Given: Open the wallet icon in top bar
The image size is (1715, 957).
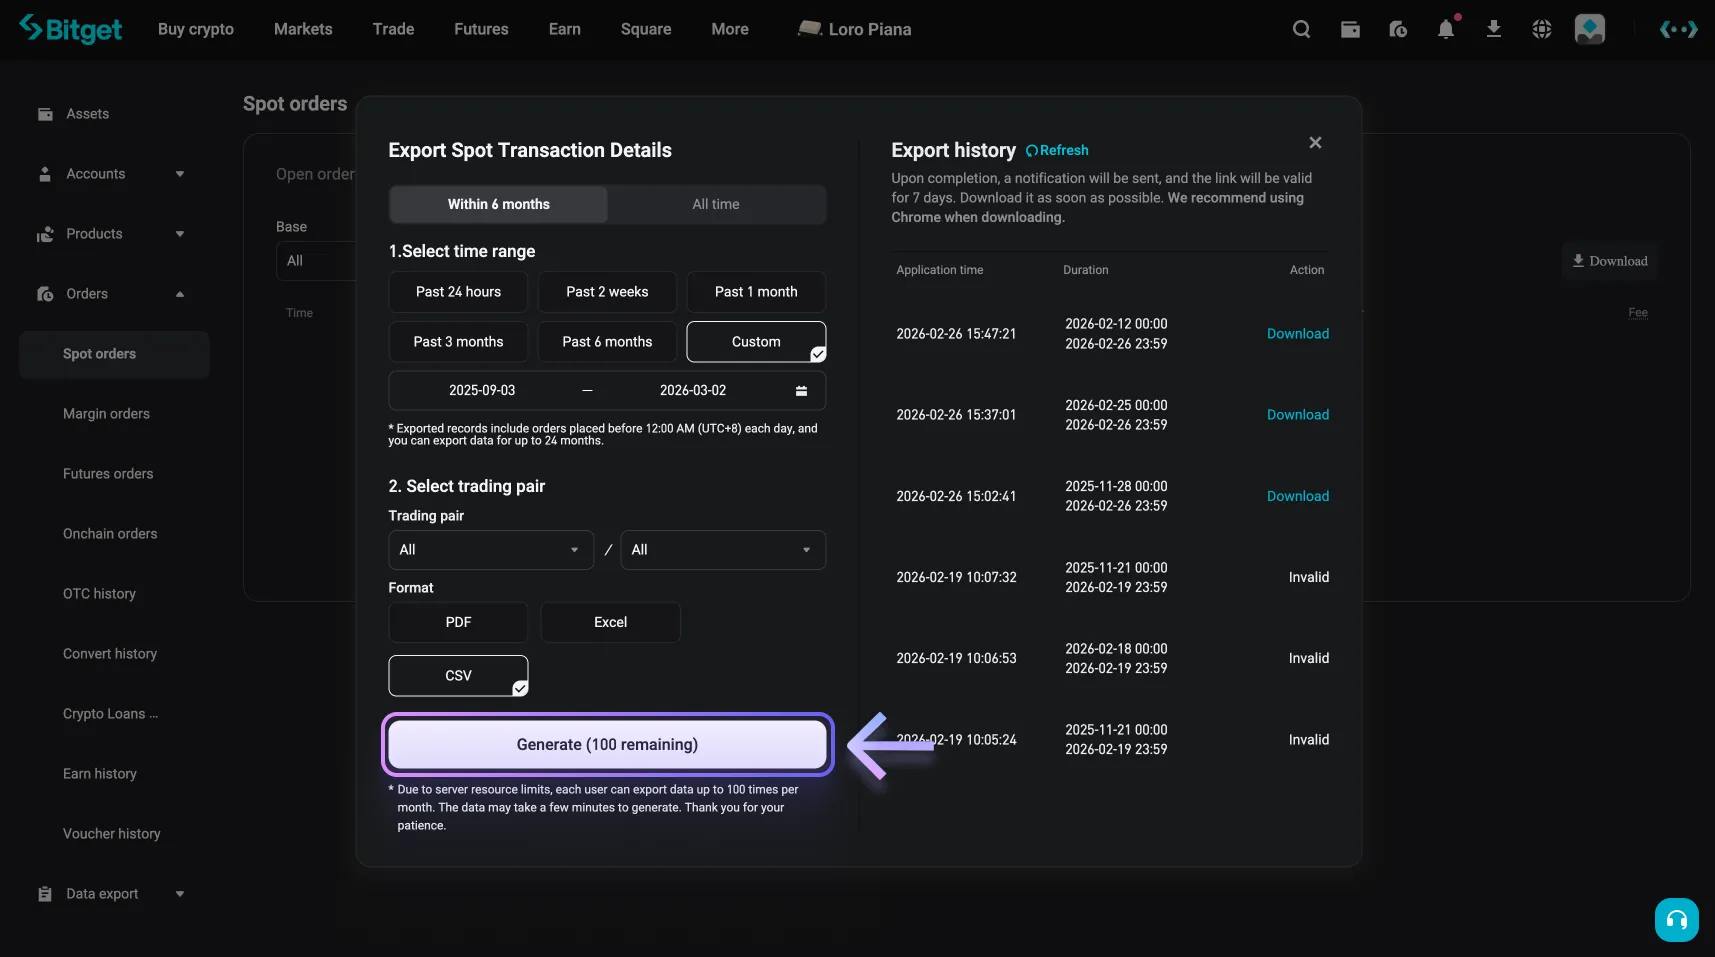Looking at the screenshot, I should pyautogui.click(x=1350, y=30).
